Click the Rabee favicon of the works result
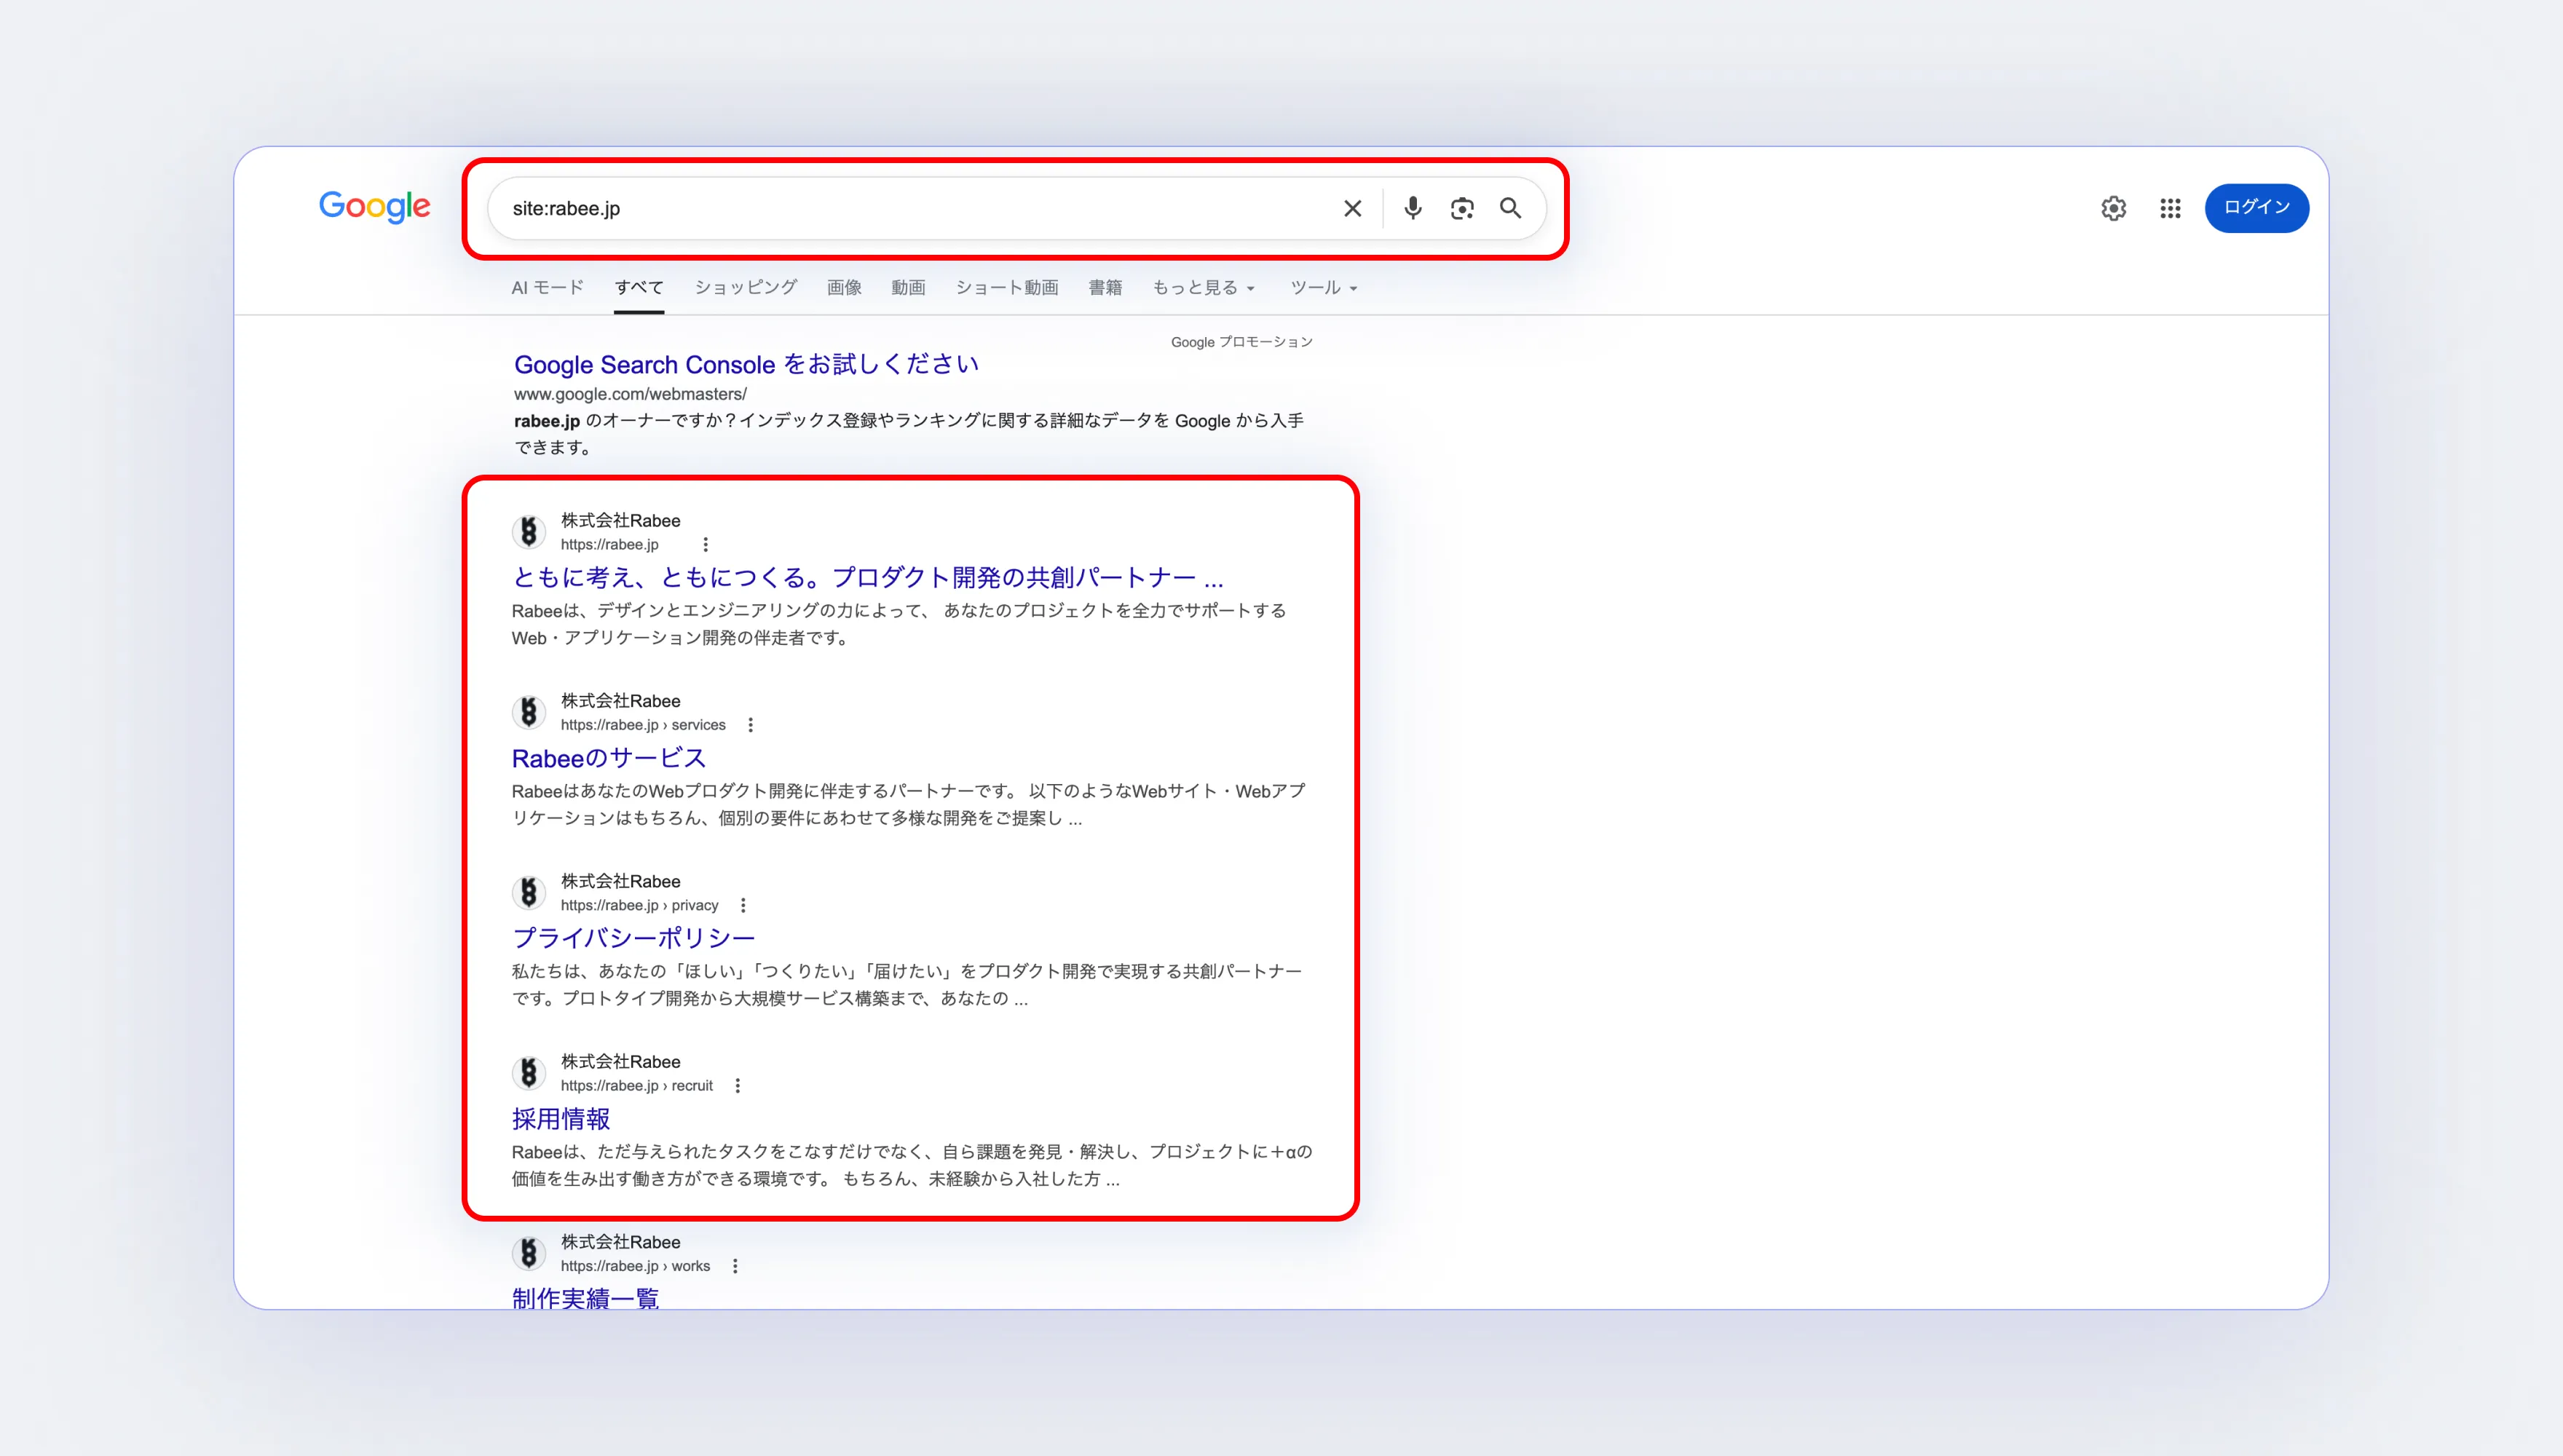2563x1456 pixels. pyautogui.click(x=529, y=1253)
